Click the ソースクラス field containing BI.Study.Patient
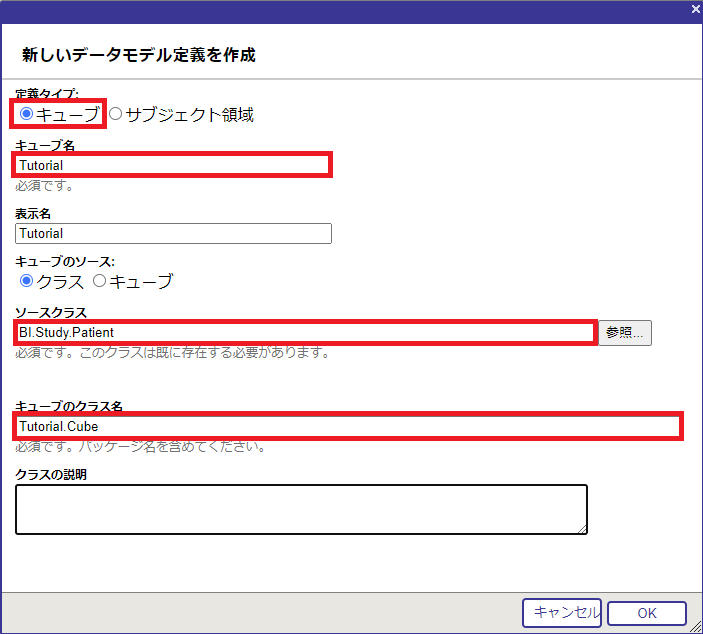Image resolution: width=703 pixels, height=634 pixels. point(305,332)
